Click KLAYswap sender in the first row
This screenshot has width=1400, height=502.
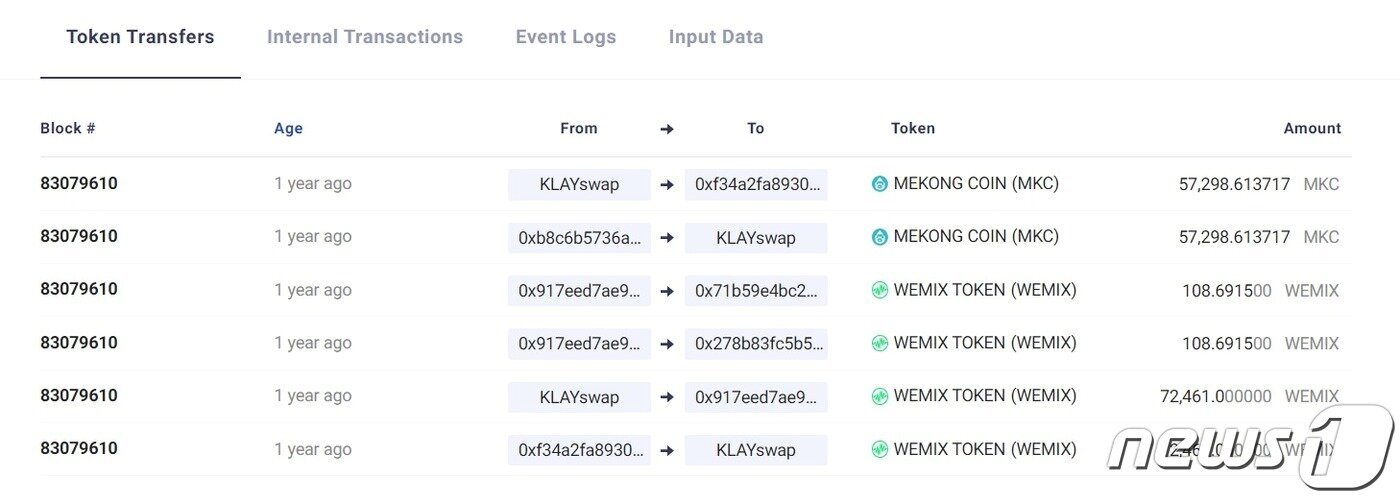tap(579, 185)
